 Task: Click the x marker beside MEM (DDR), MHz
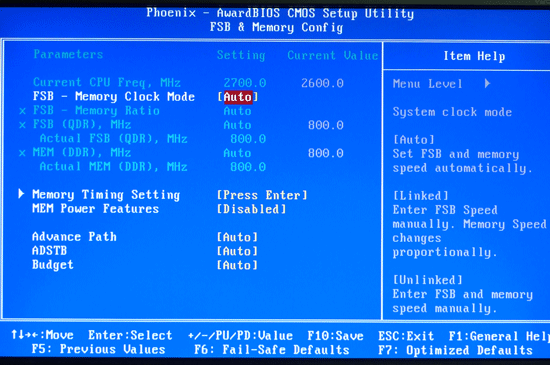coord(22,153)
